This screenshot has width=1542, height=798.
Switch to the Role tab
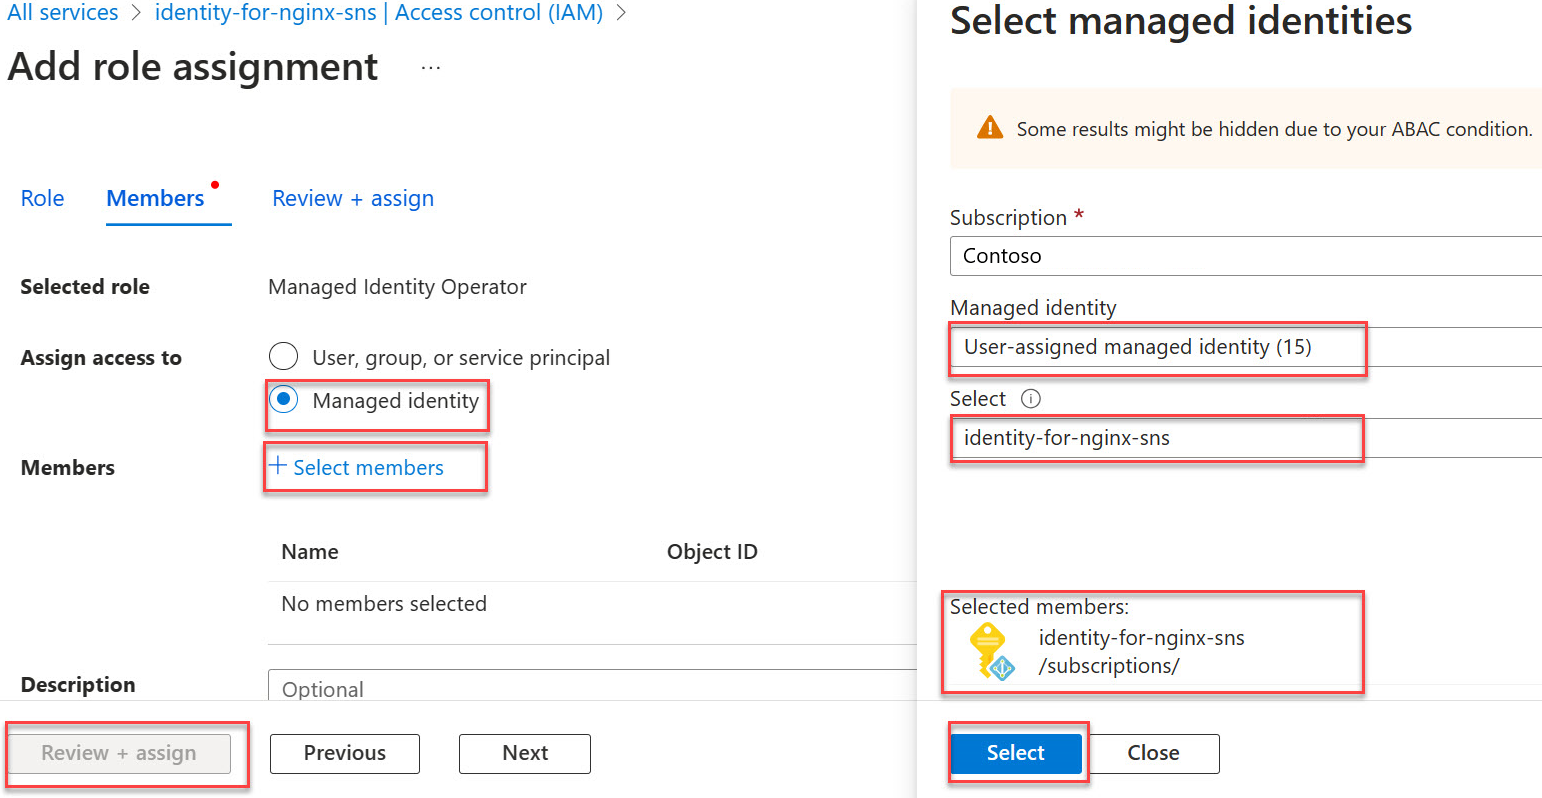[41, 198]
